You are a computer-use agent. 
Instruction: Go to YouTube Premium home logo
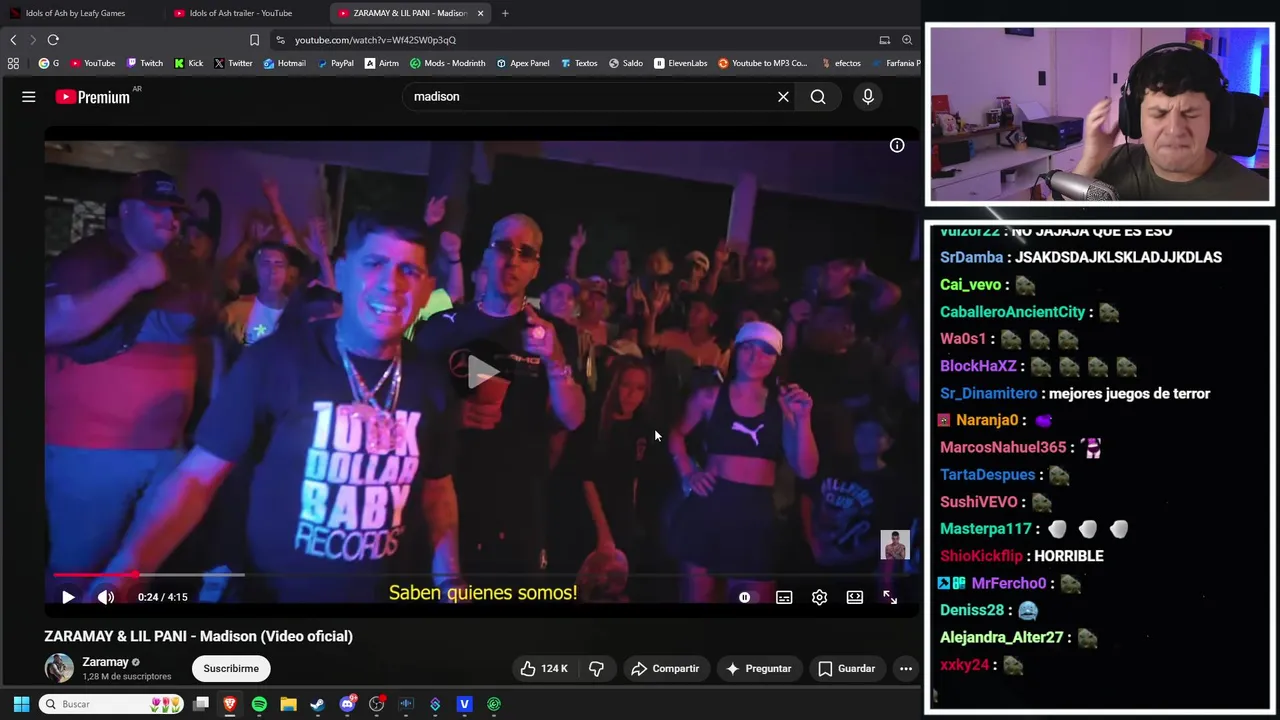coord(92,97)
